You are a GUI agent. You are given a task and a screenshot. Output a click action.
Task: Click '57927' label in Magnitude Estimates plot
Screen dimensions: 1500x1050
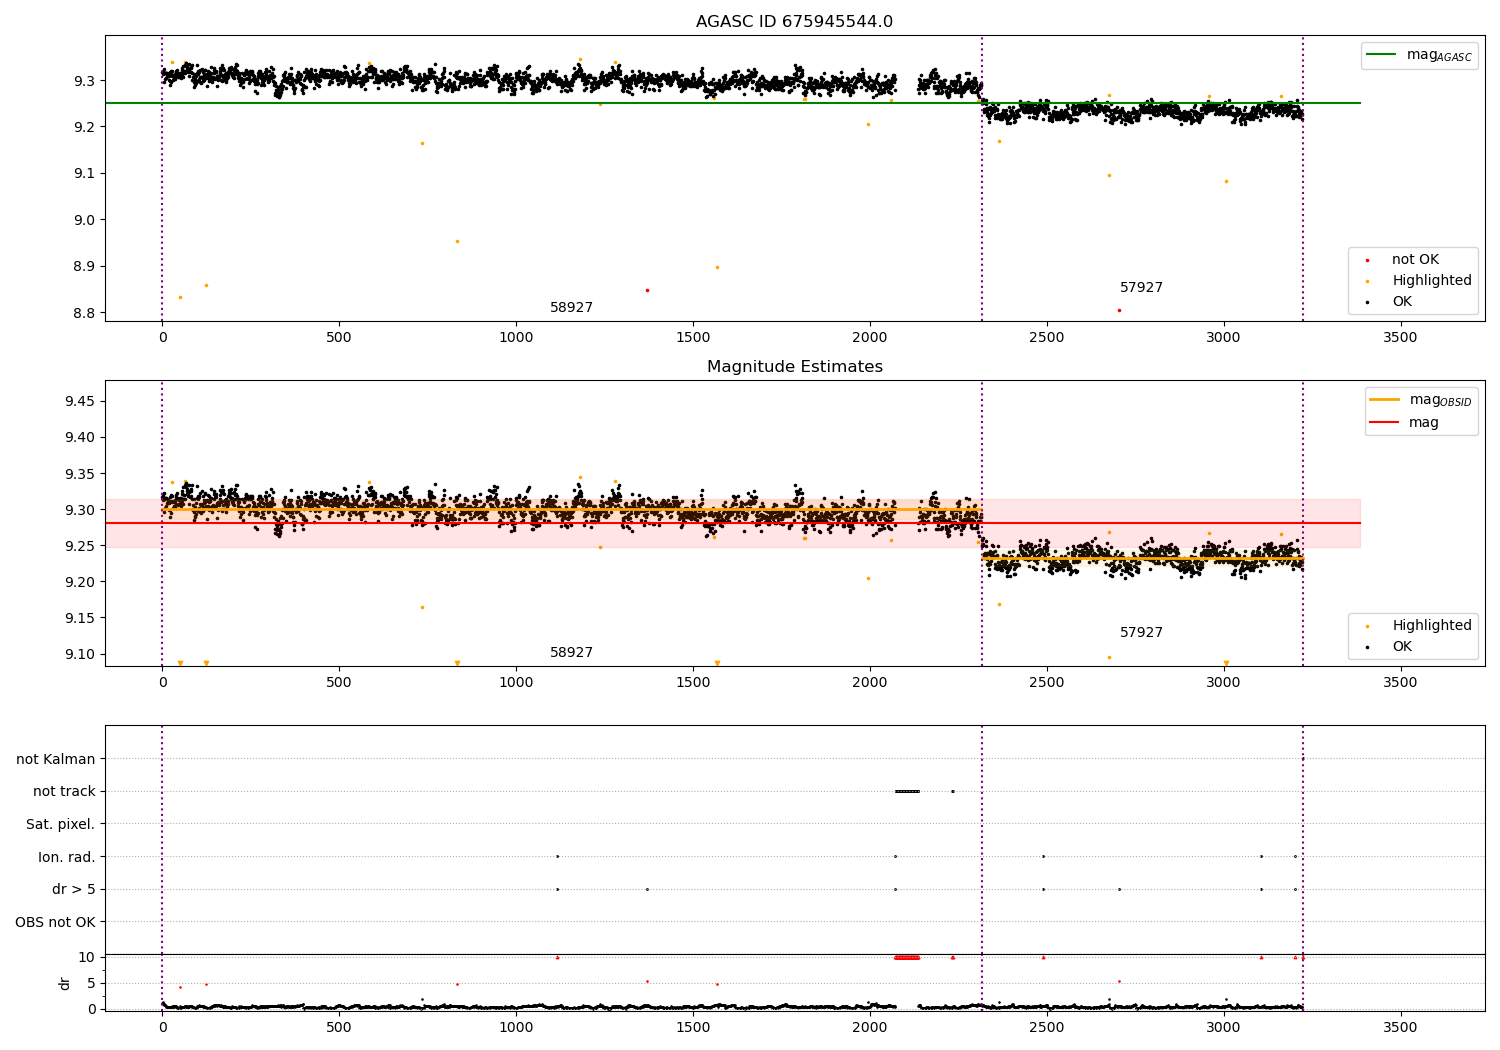point(1141,633)
